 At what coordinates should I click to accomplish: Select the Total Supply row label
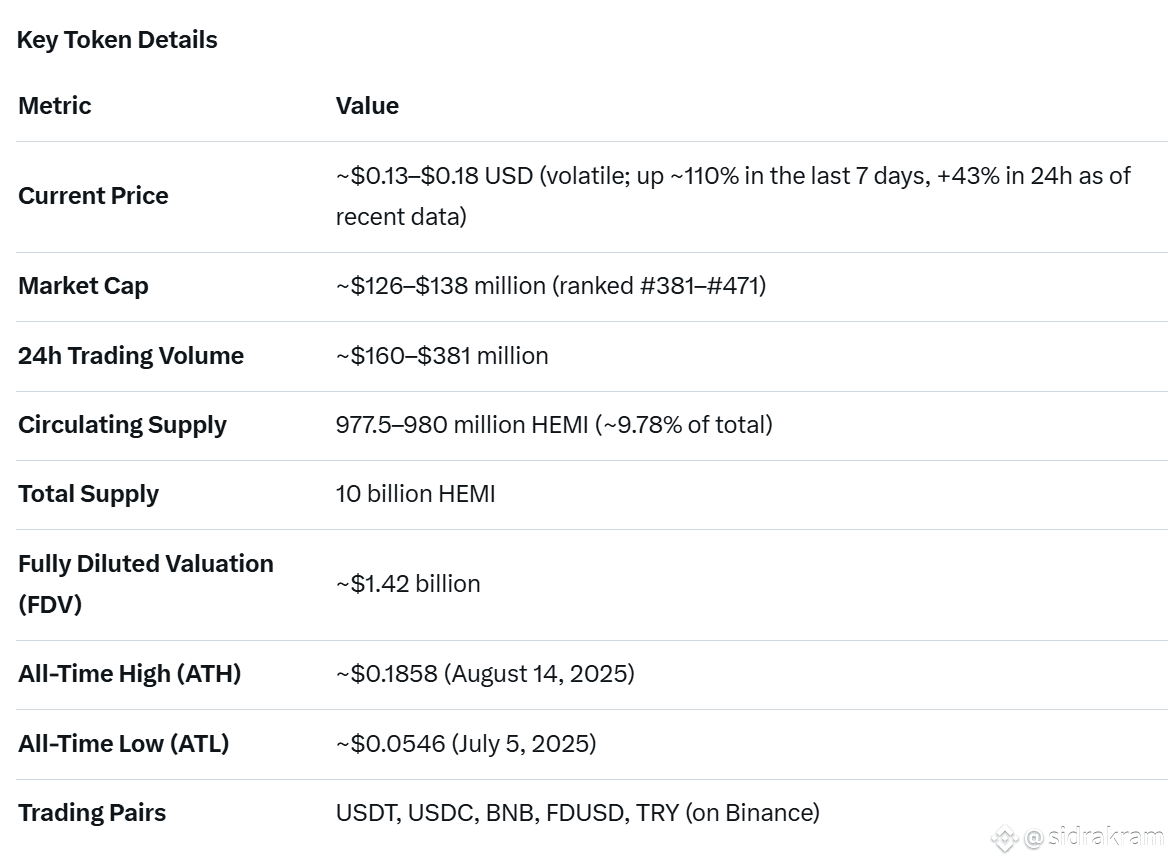click(x=88, y=494)
